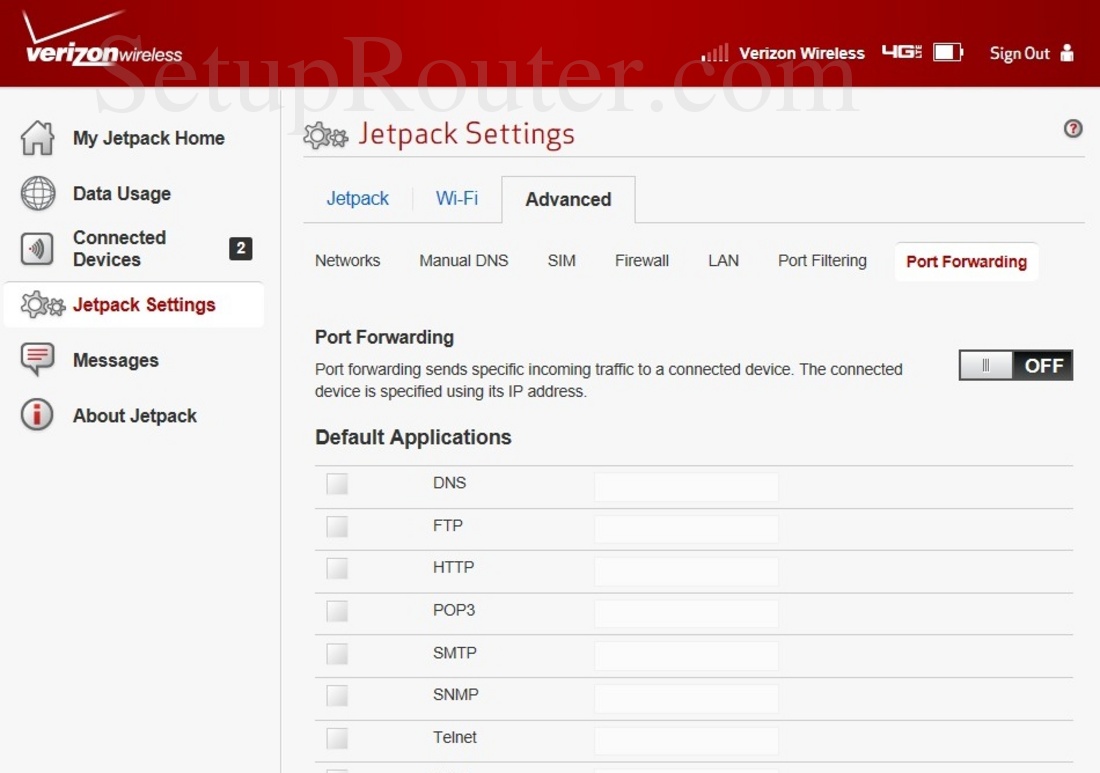This screenshot has height=773, width=1100.
Task: Open Data Usage globe icon
Action: click(x=38, y=193)
